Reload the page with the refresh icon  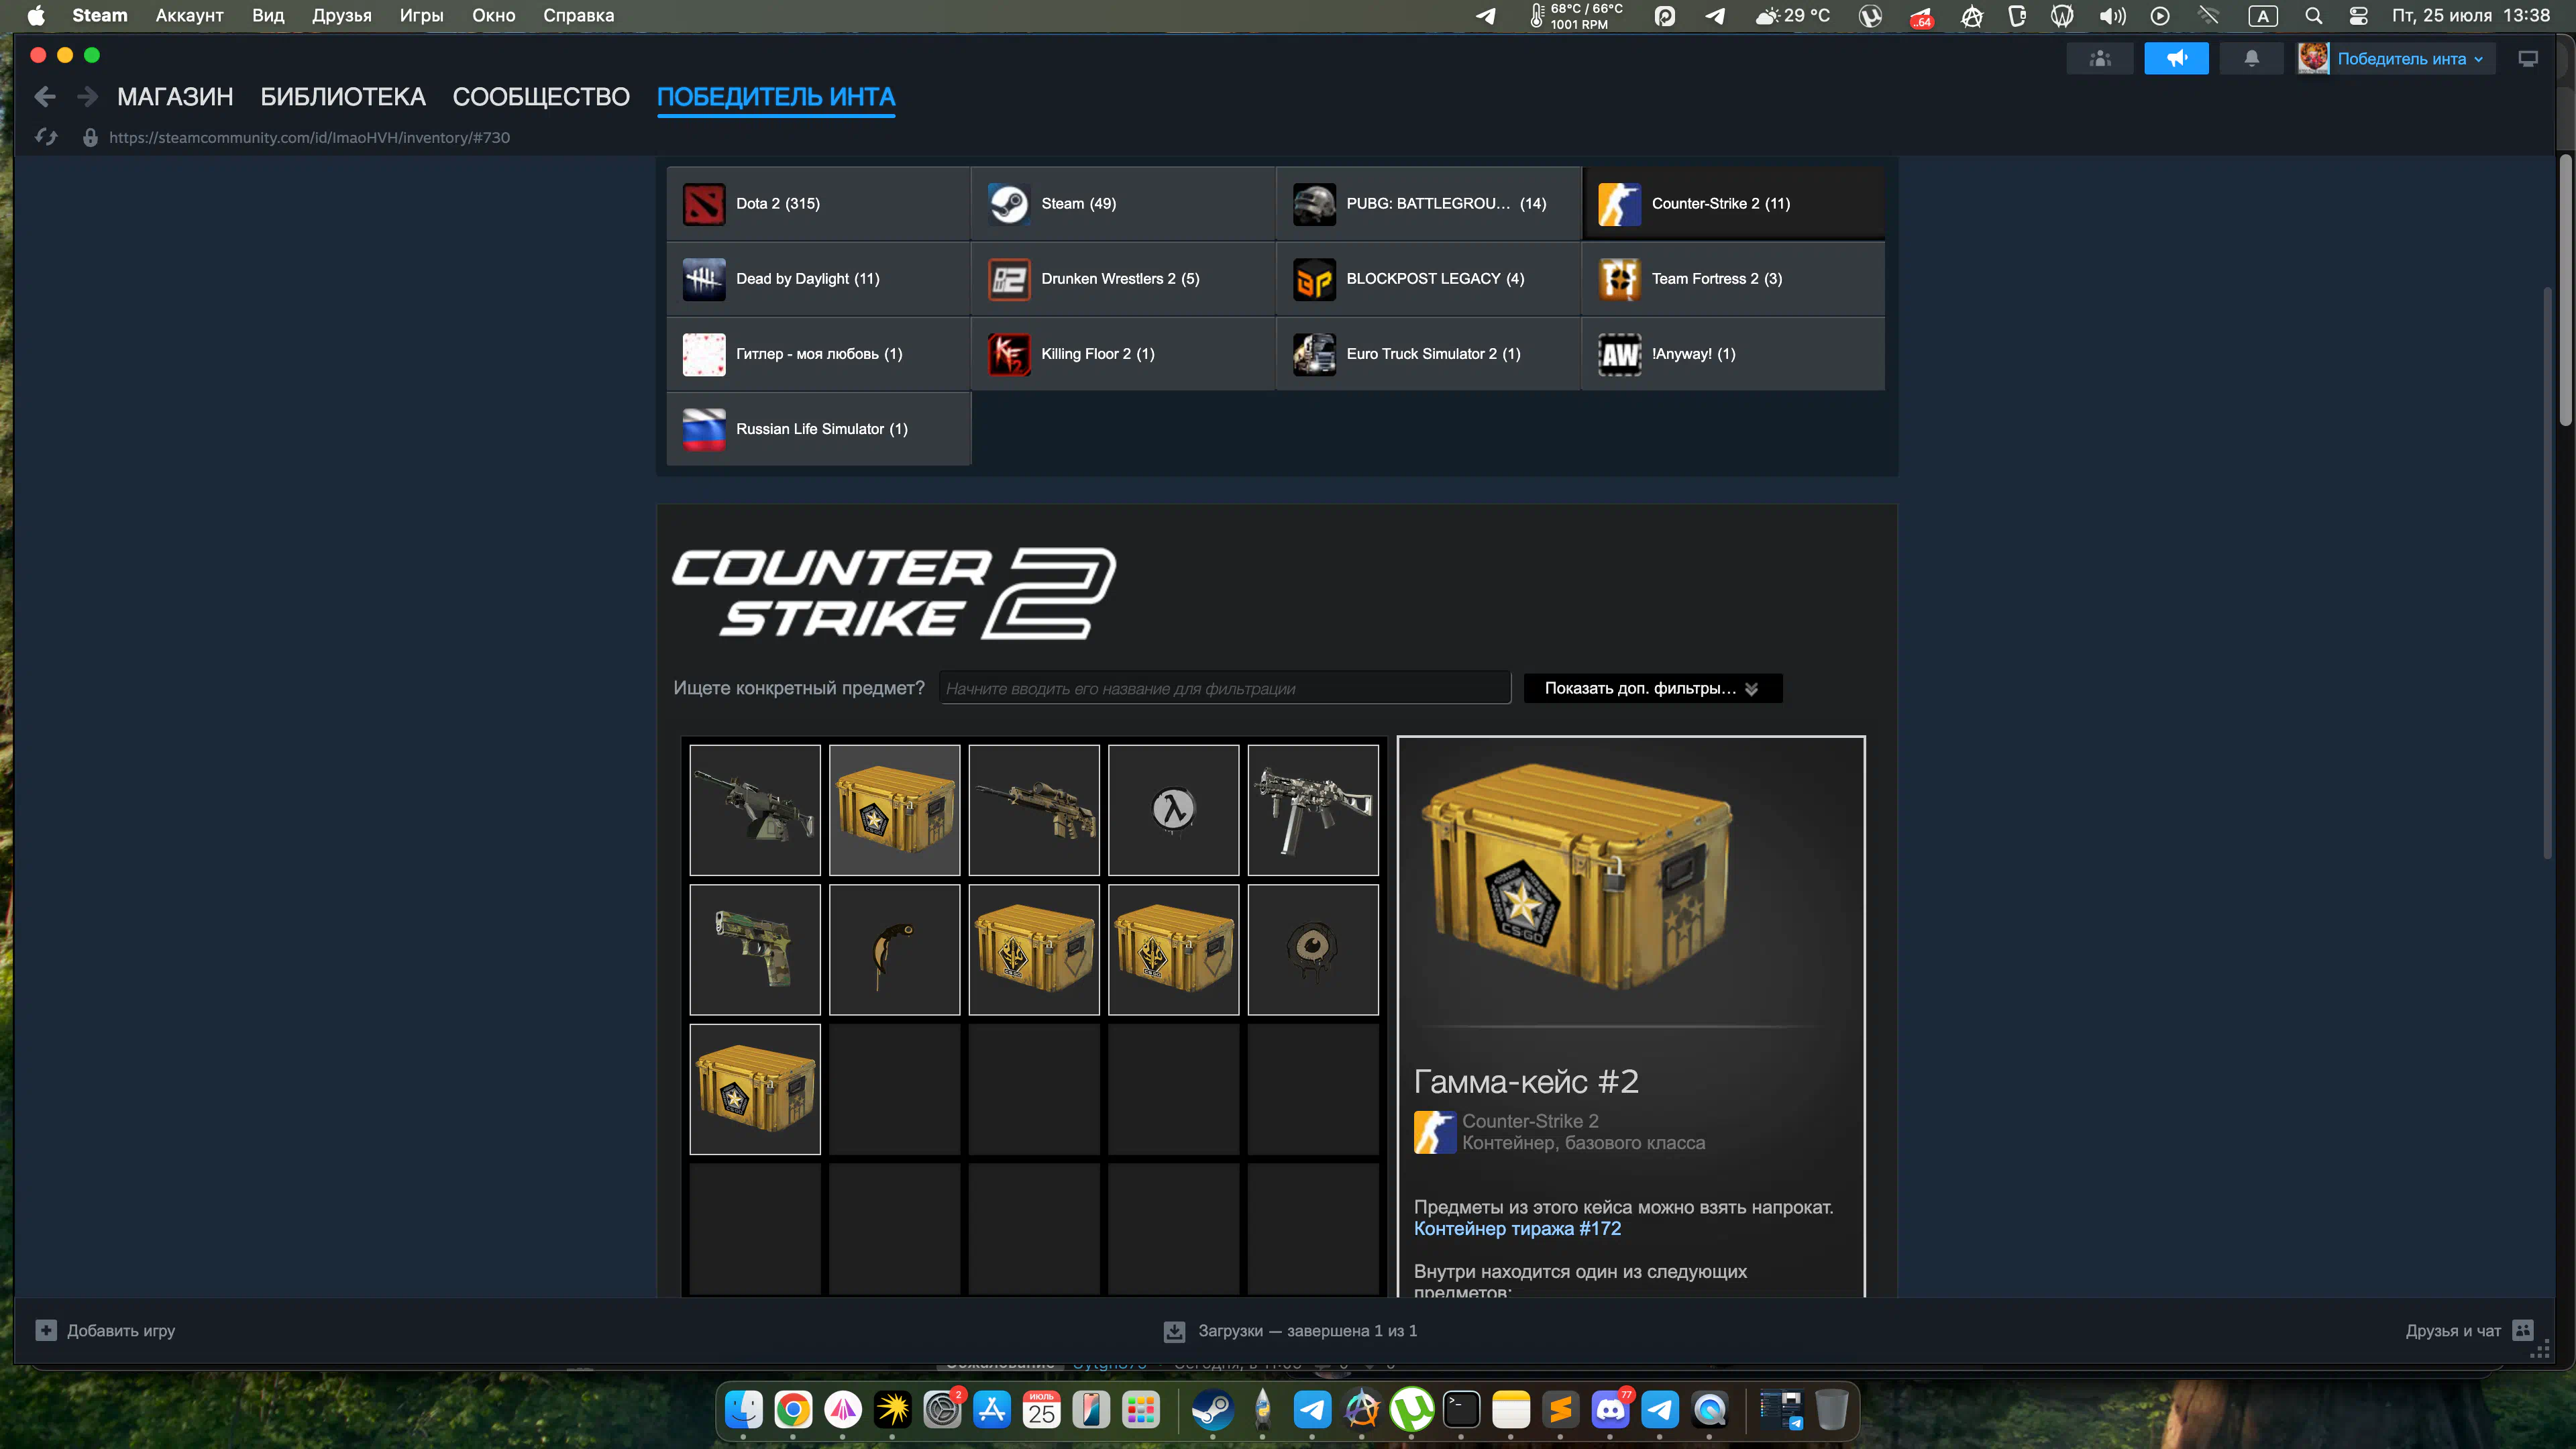[46, 137]
